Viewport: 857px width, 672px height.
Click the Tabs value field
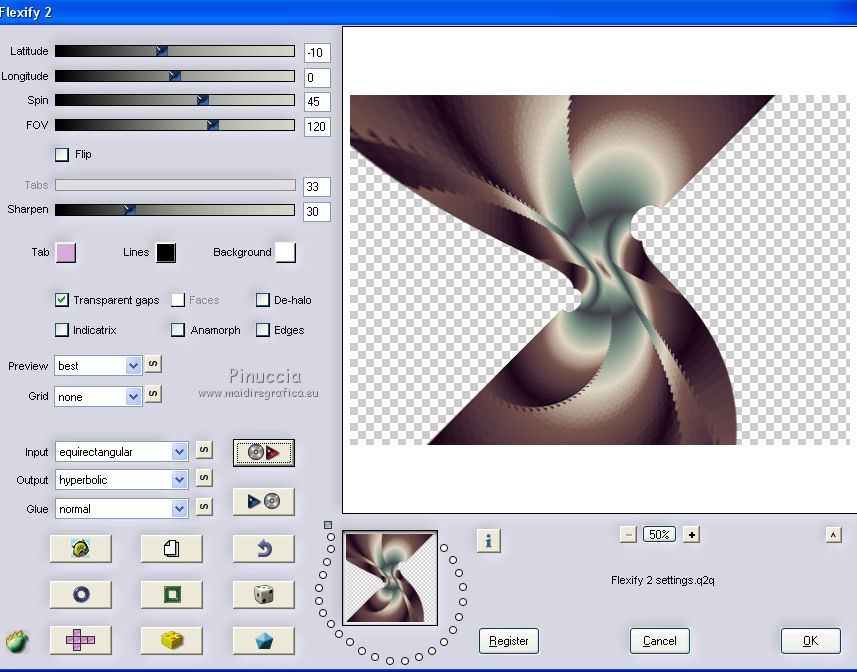point(317,187)
